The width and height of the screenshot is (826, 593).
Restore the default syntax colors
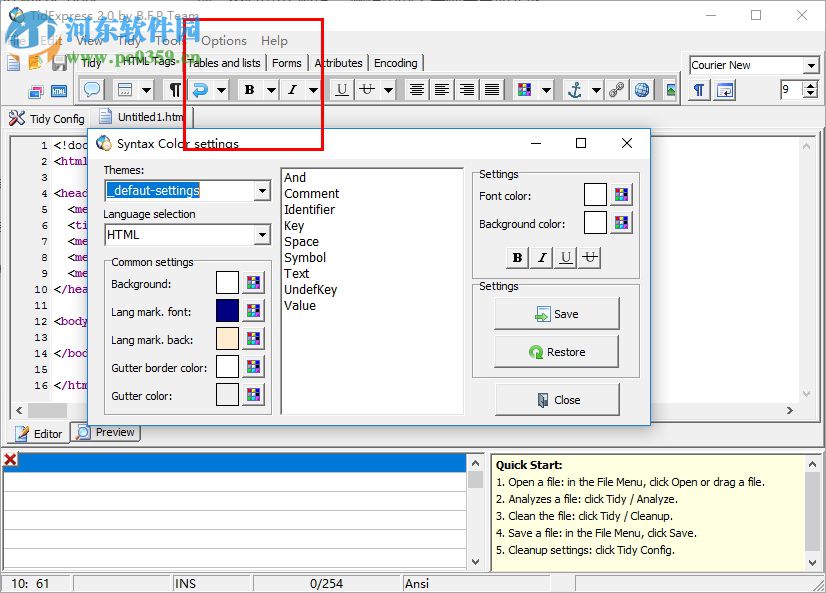[557, 352]
